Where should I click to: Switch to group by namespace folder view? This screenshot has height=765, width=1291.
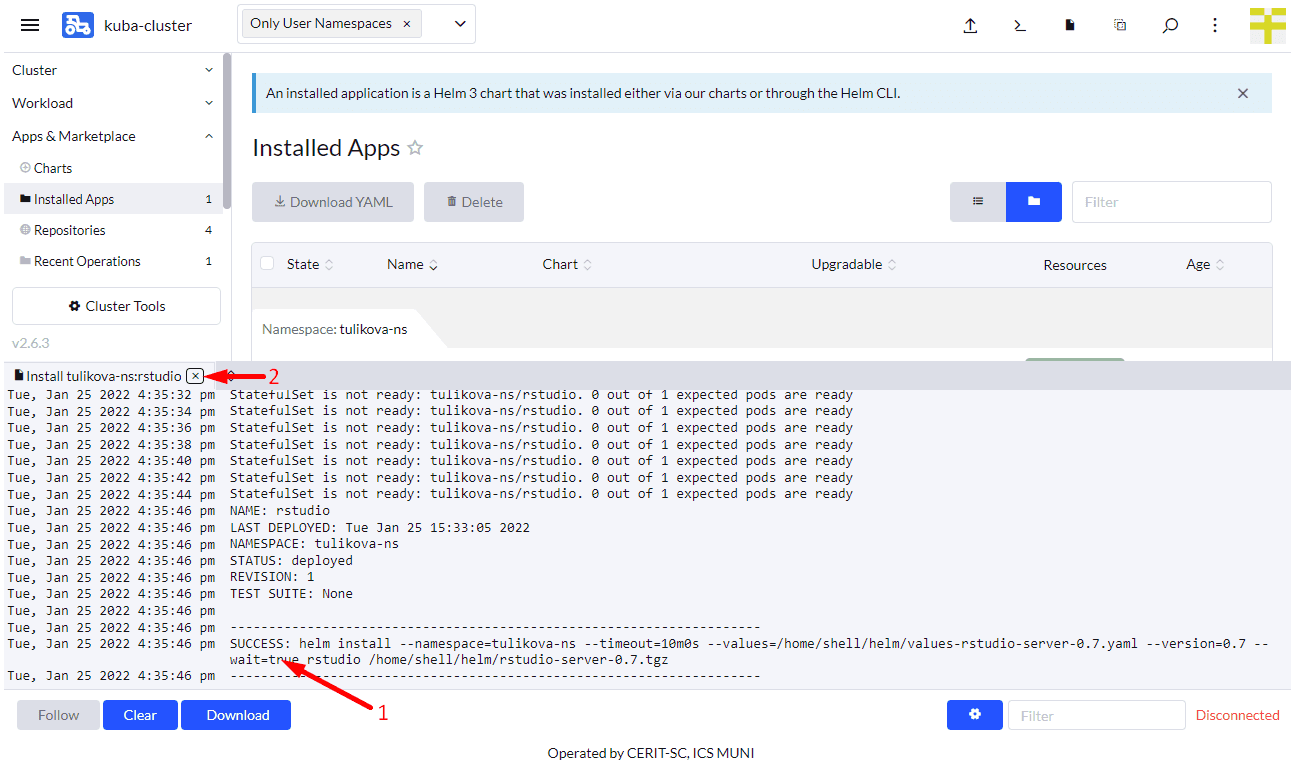coord(1034,202)
